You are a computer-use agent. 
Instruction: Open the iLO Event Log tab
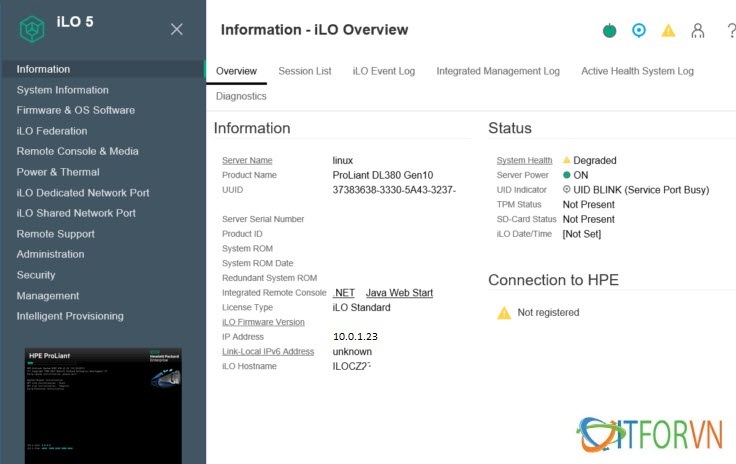pos(383,71)
